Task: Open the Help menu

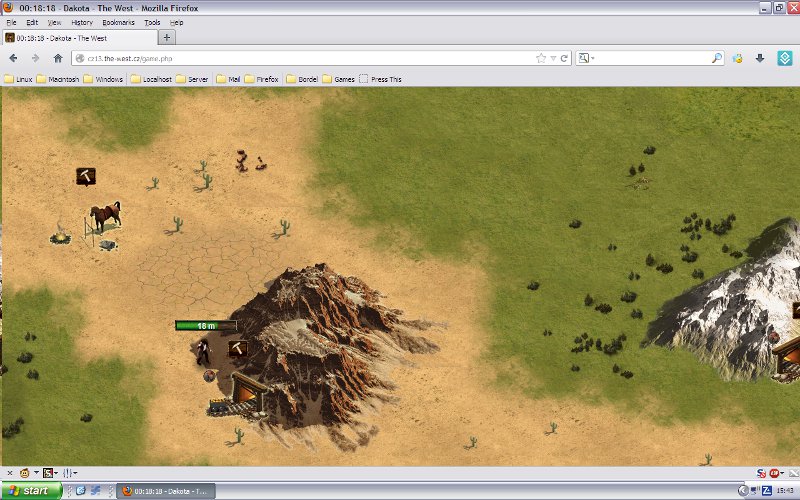Action: click(177, 22)
